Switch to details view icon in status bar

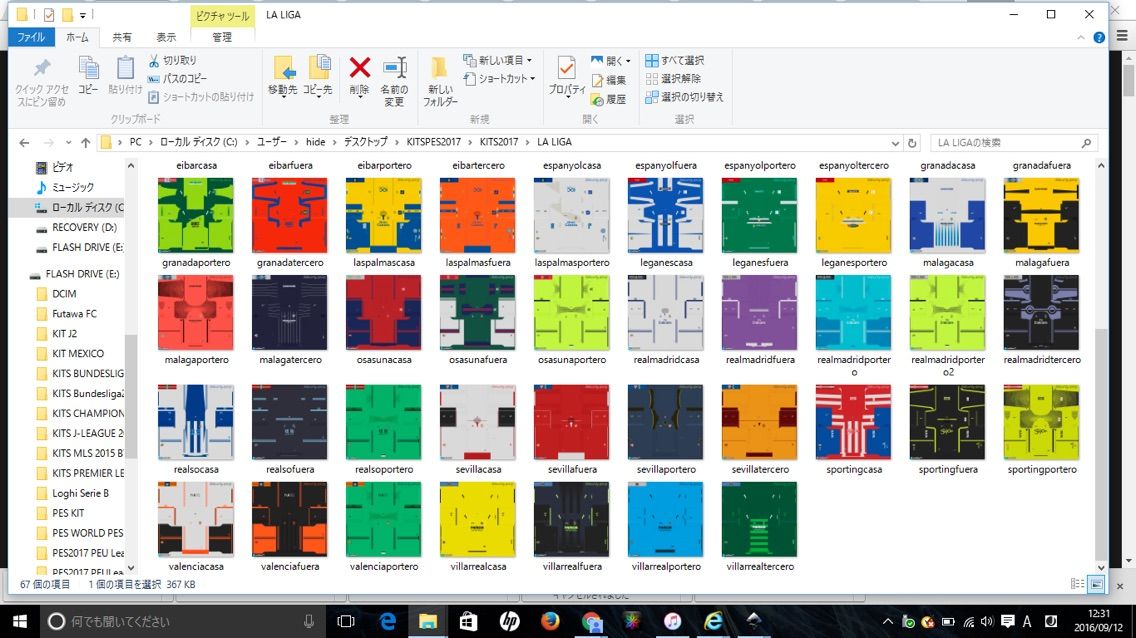[1077, 584]
